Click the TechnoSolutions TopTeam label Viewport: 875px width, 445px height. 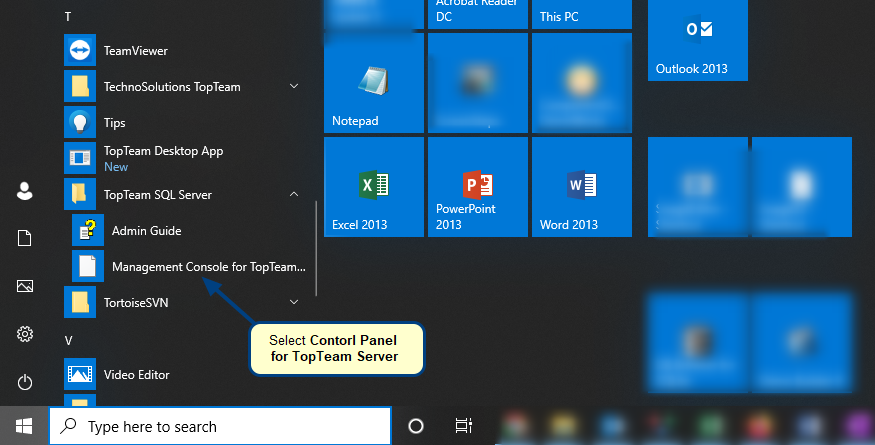[x=172, y=87]
